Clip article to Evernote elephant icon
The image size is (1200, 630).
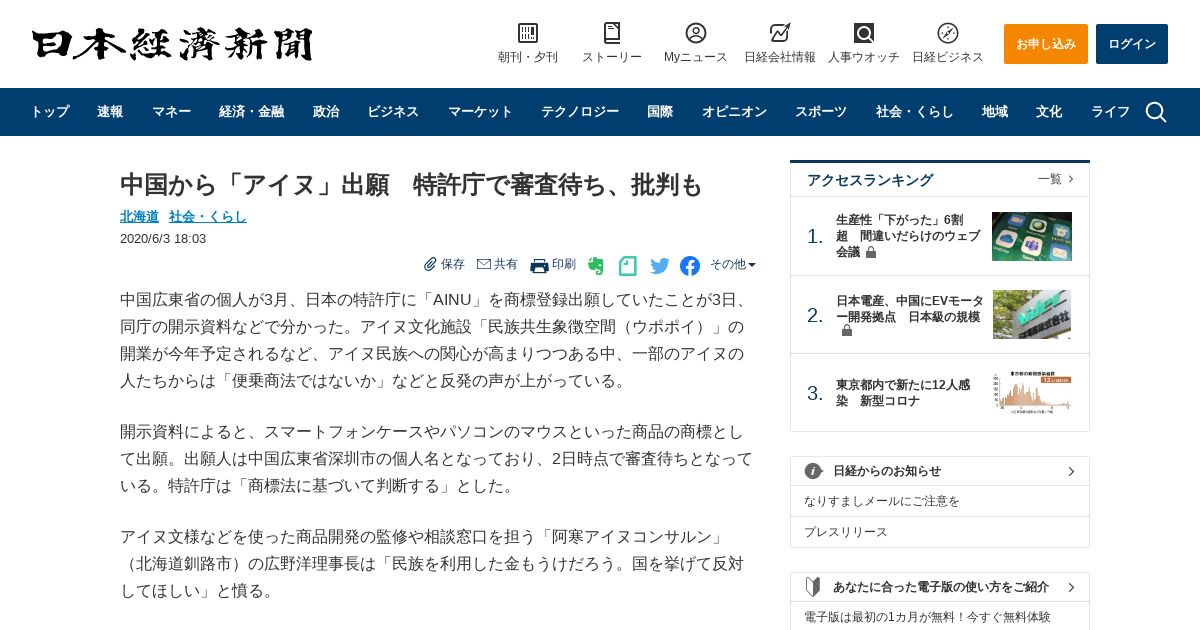point(596,265)
